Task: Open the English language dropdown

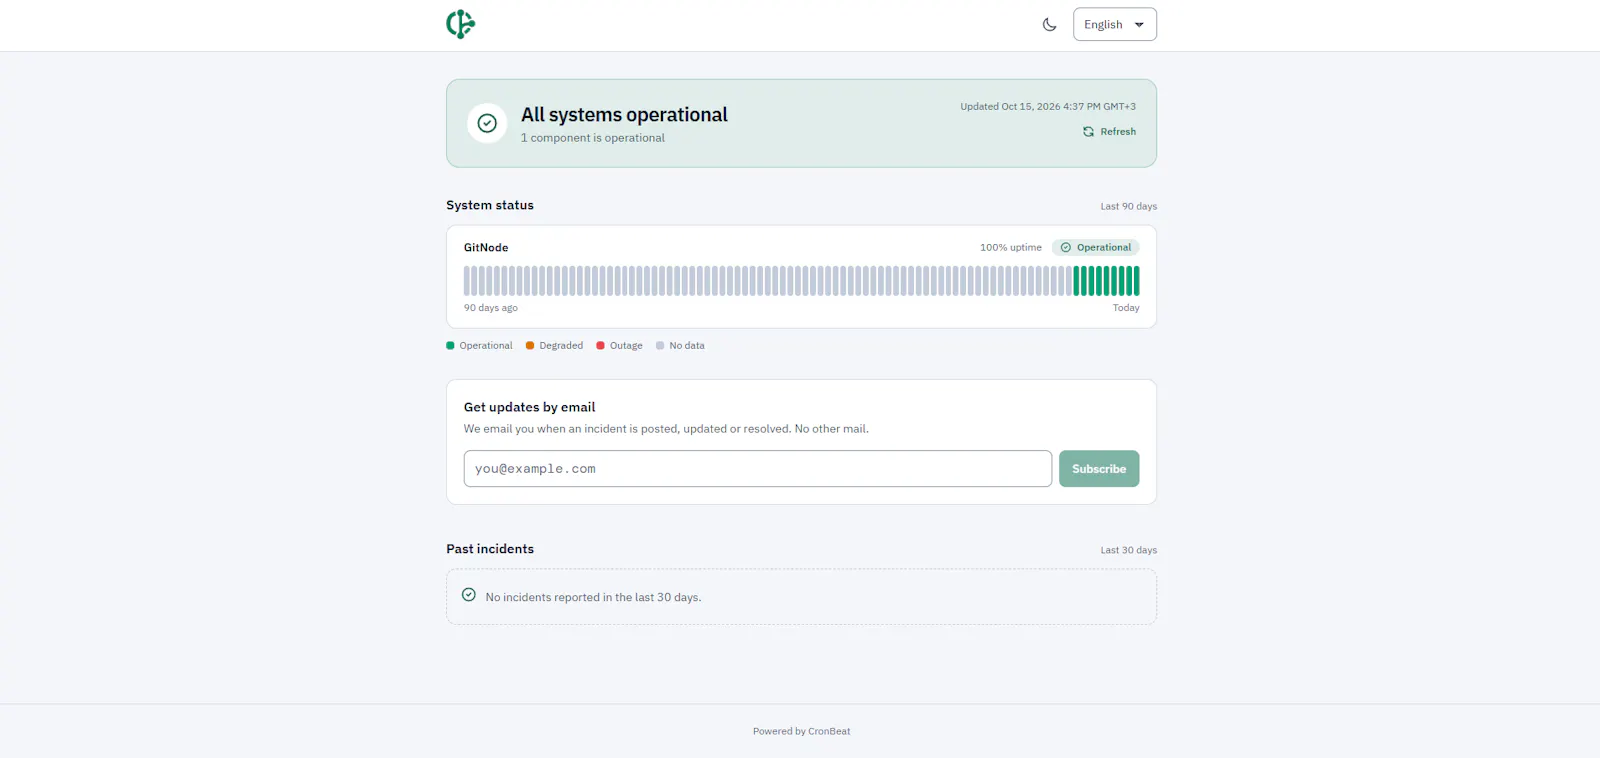Action: [x=1115, y=25]
